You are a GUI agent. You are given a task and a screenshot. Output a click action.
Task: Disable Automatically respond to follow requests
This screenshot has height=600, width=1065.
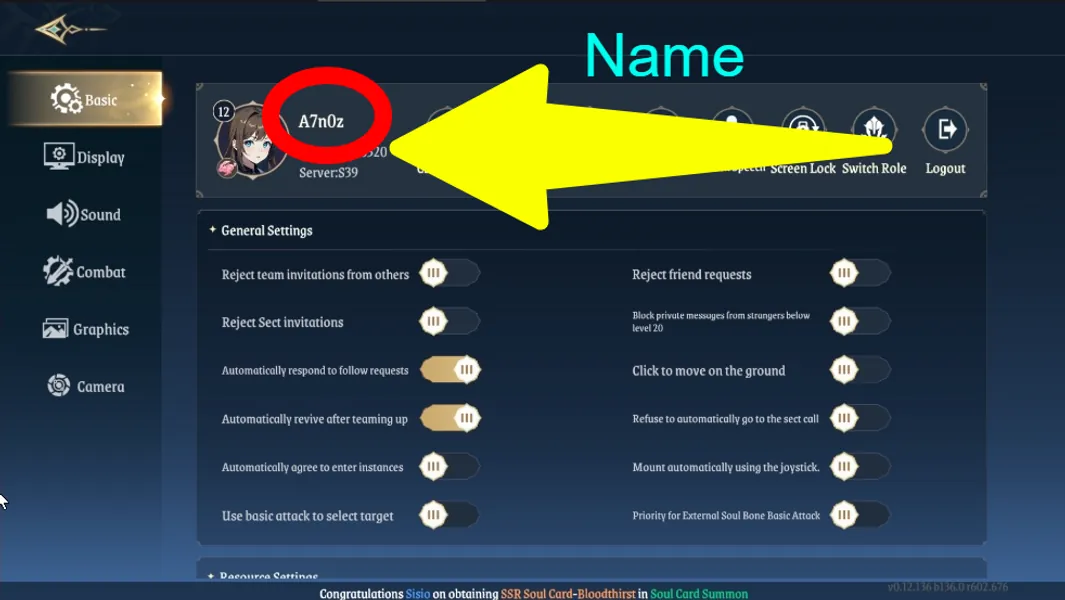click(450, 370)
